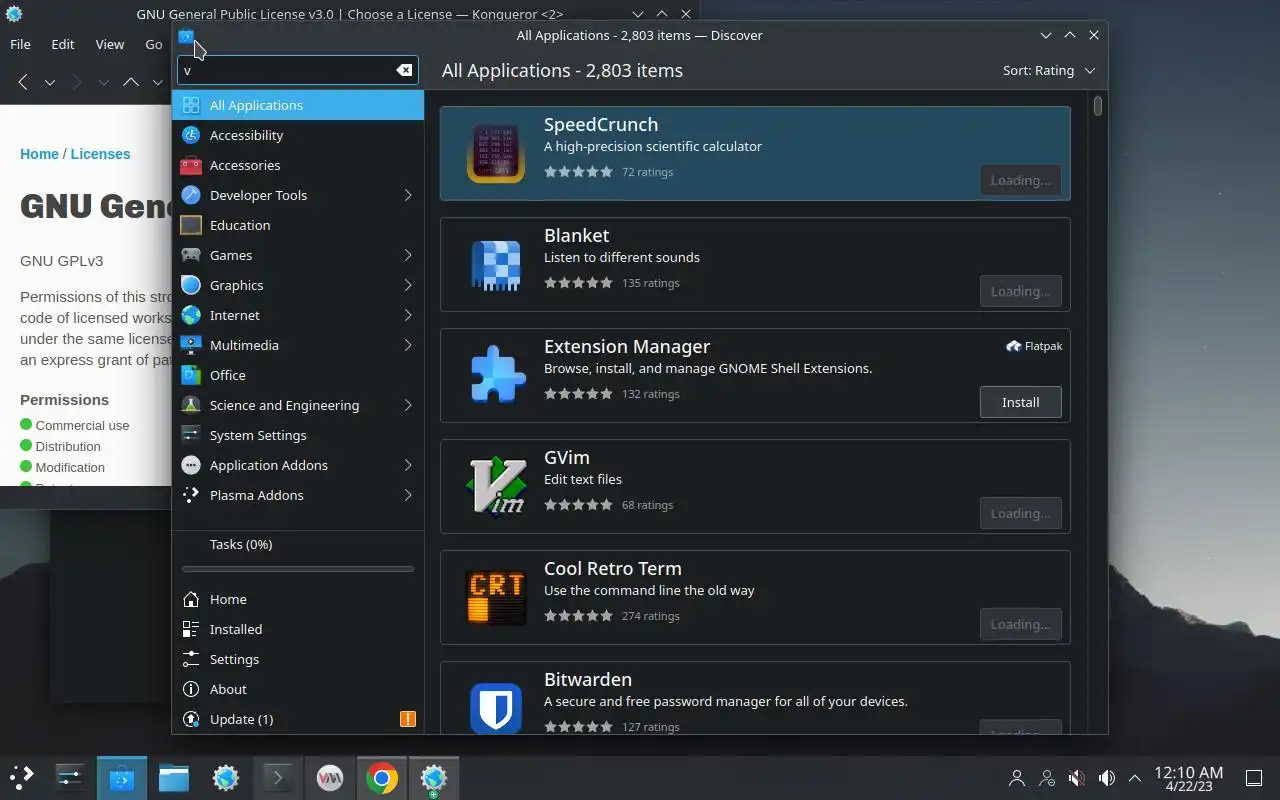Expand the Graphics category
This screenshot has width=1280, height=800.
(408, 285)
